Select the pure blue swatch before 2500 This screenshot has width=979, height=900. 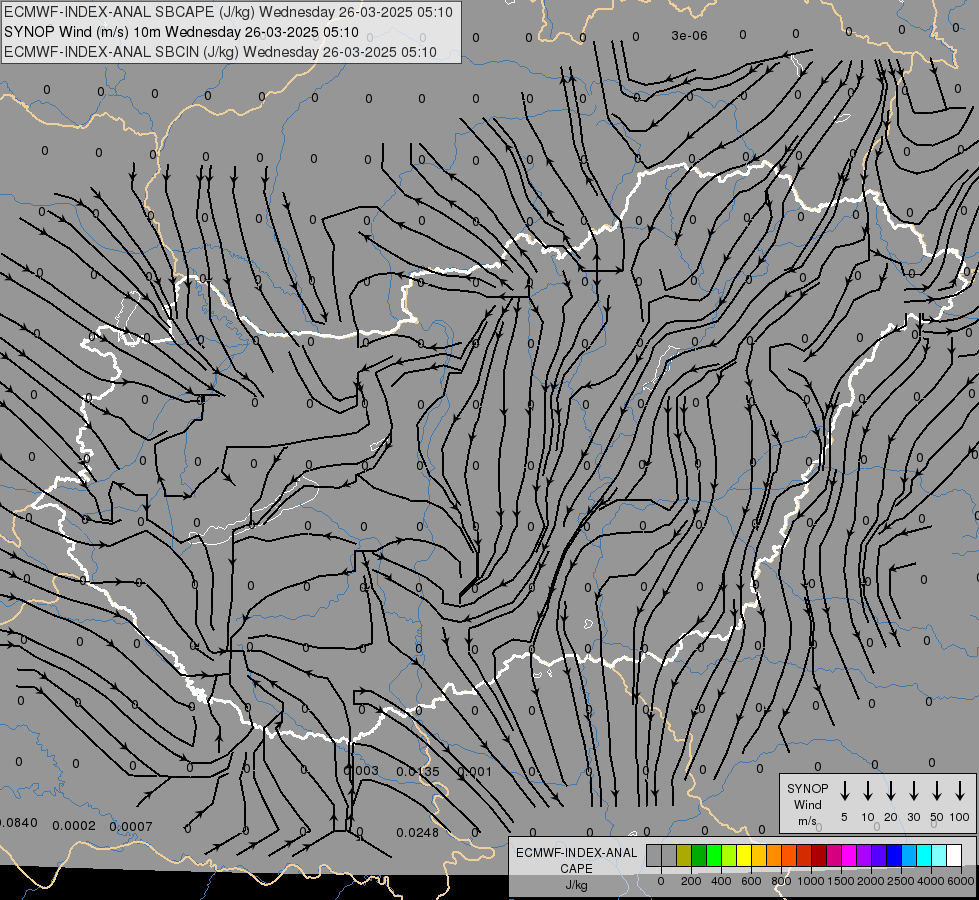coord(894,855)
